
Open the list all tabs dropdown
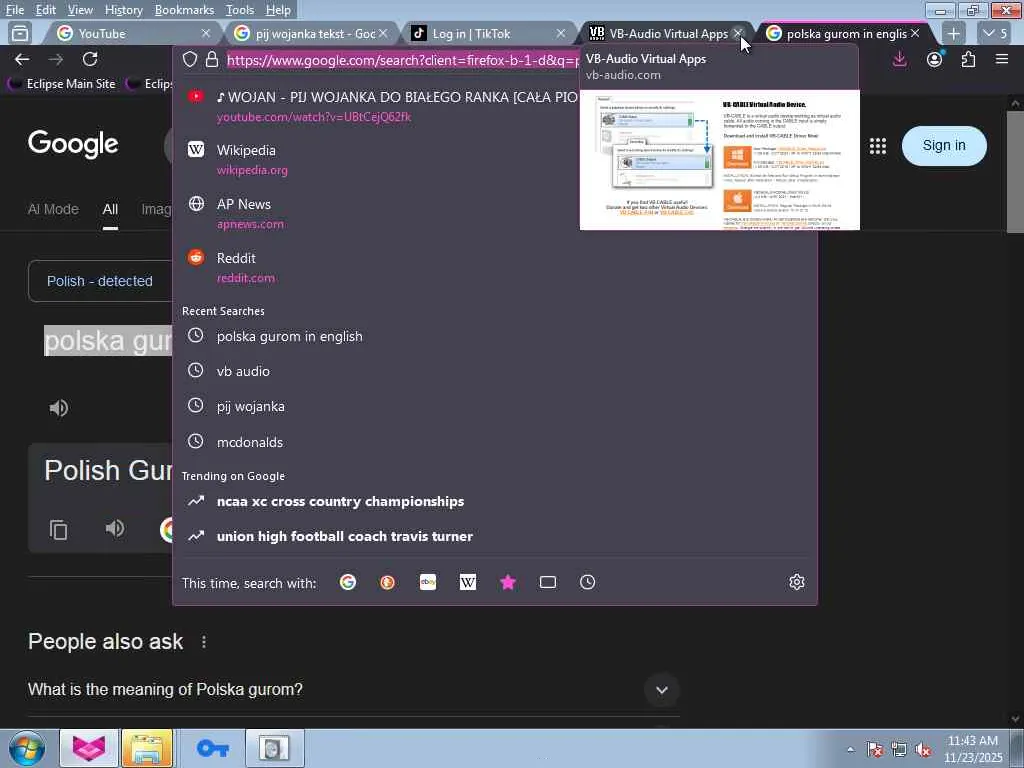pyautogui.click(x=995, y=33)
